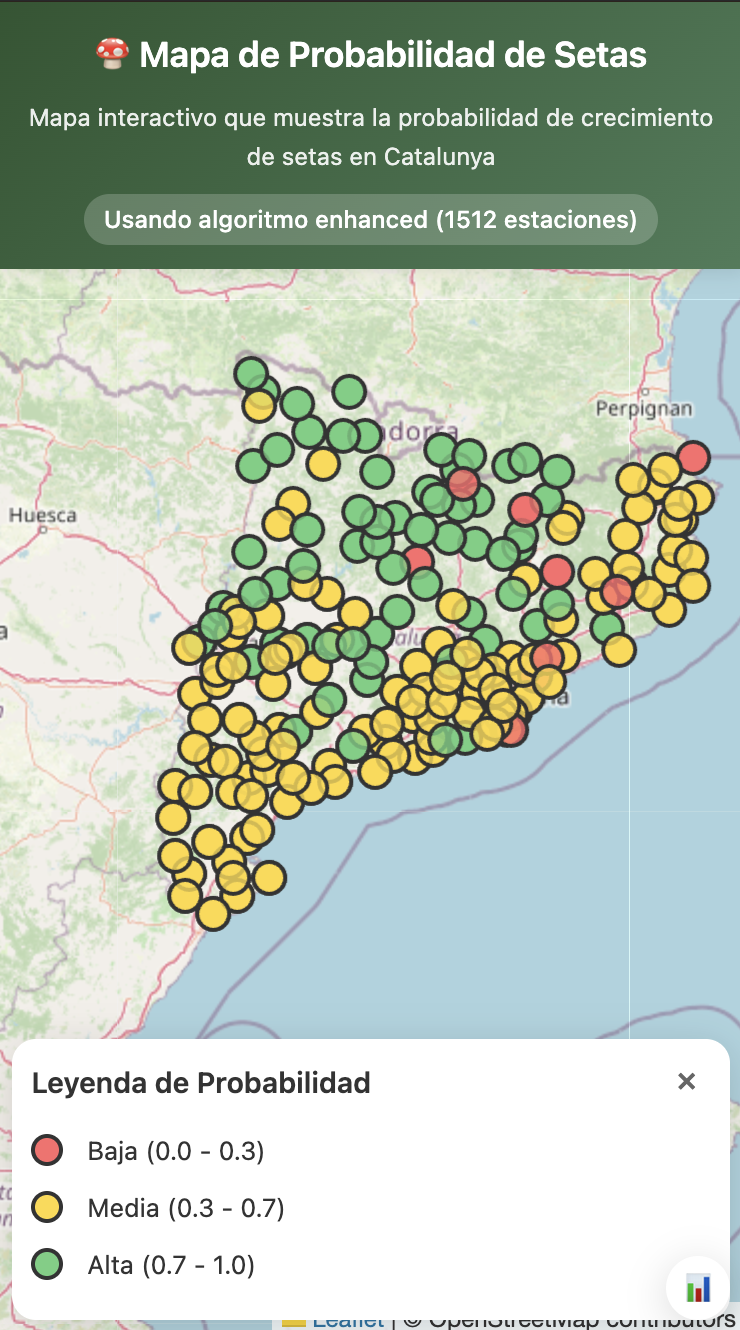
Task: Open the OpenStreetMap contributors link
Action: [x=582, y=1320]
